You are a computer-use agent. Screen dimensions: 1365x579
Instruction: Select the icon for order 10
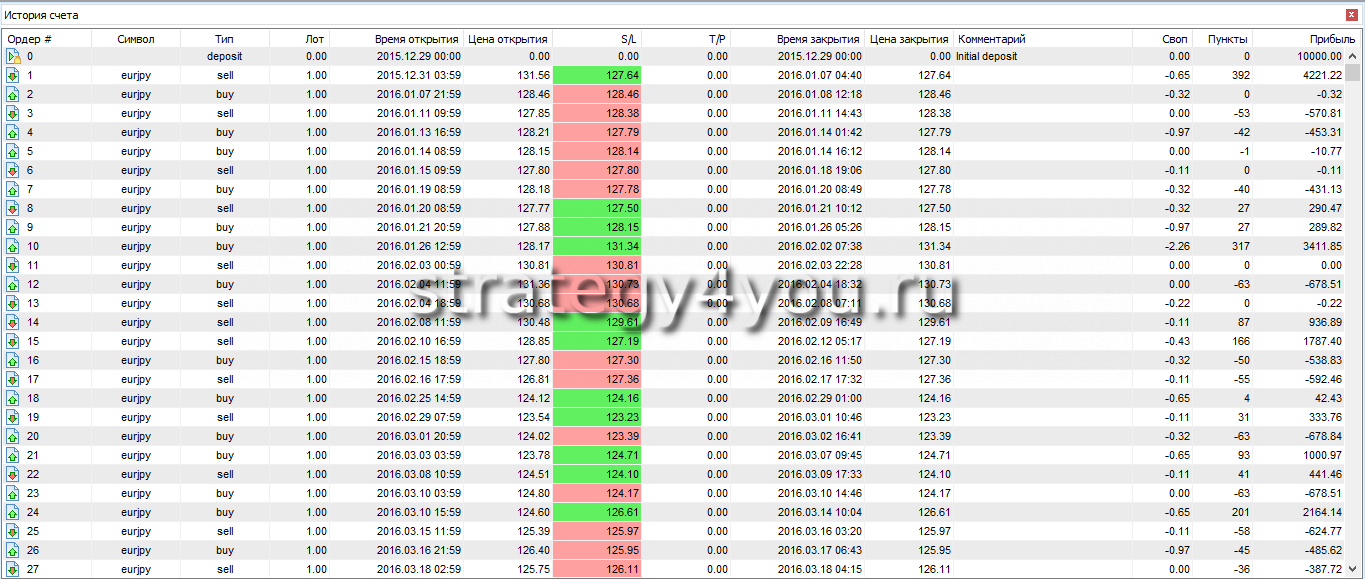point(13,247)
